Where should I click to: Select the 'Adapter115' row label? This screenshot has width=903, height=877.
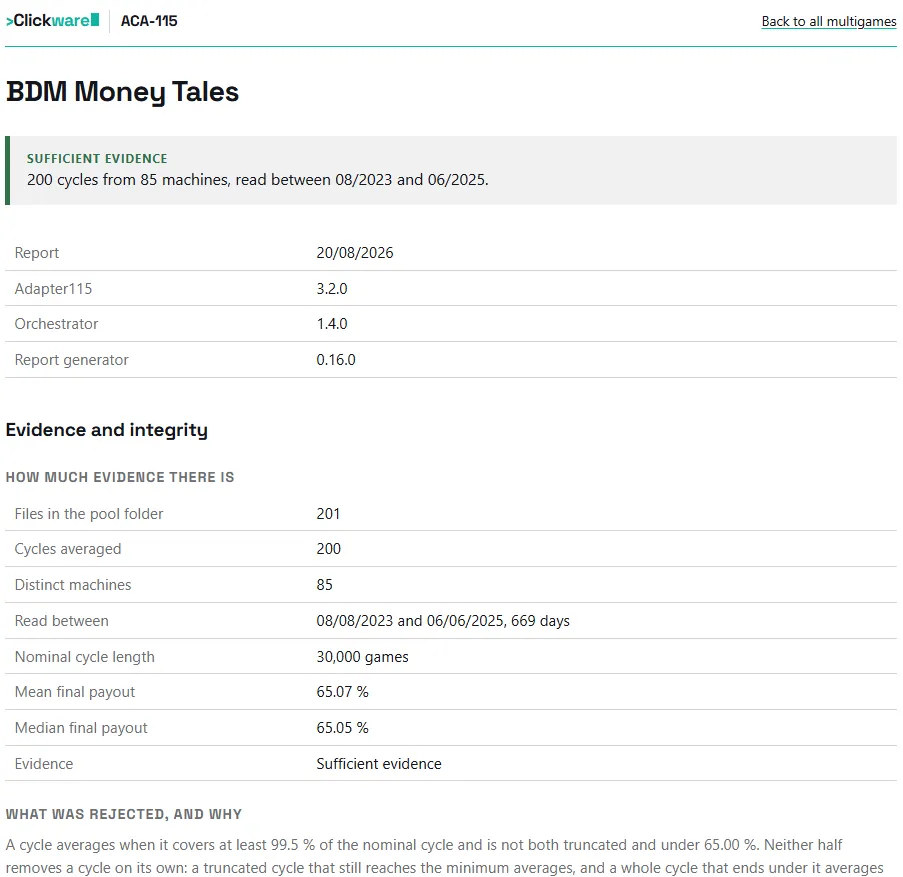(x=53, y=288)
